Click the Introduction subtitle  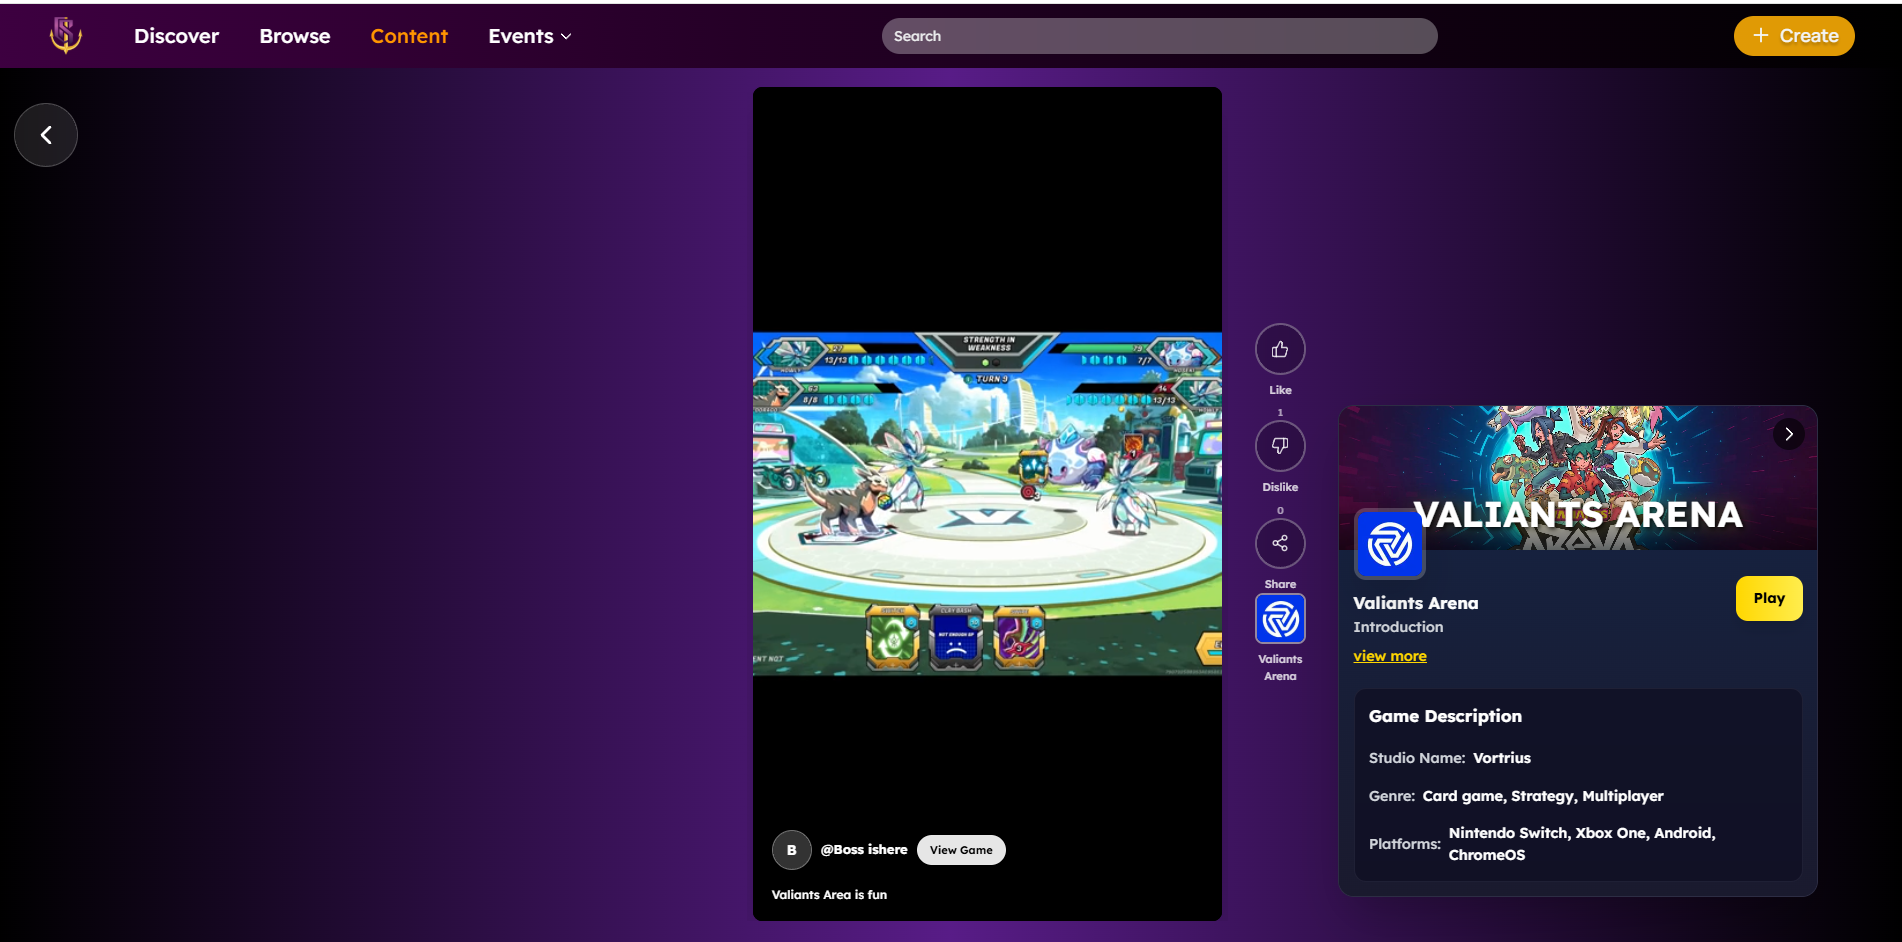point(1398,627)
